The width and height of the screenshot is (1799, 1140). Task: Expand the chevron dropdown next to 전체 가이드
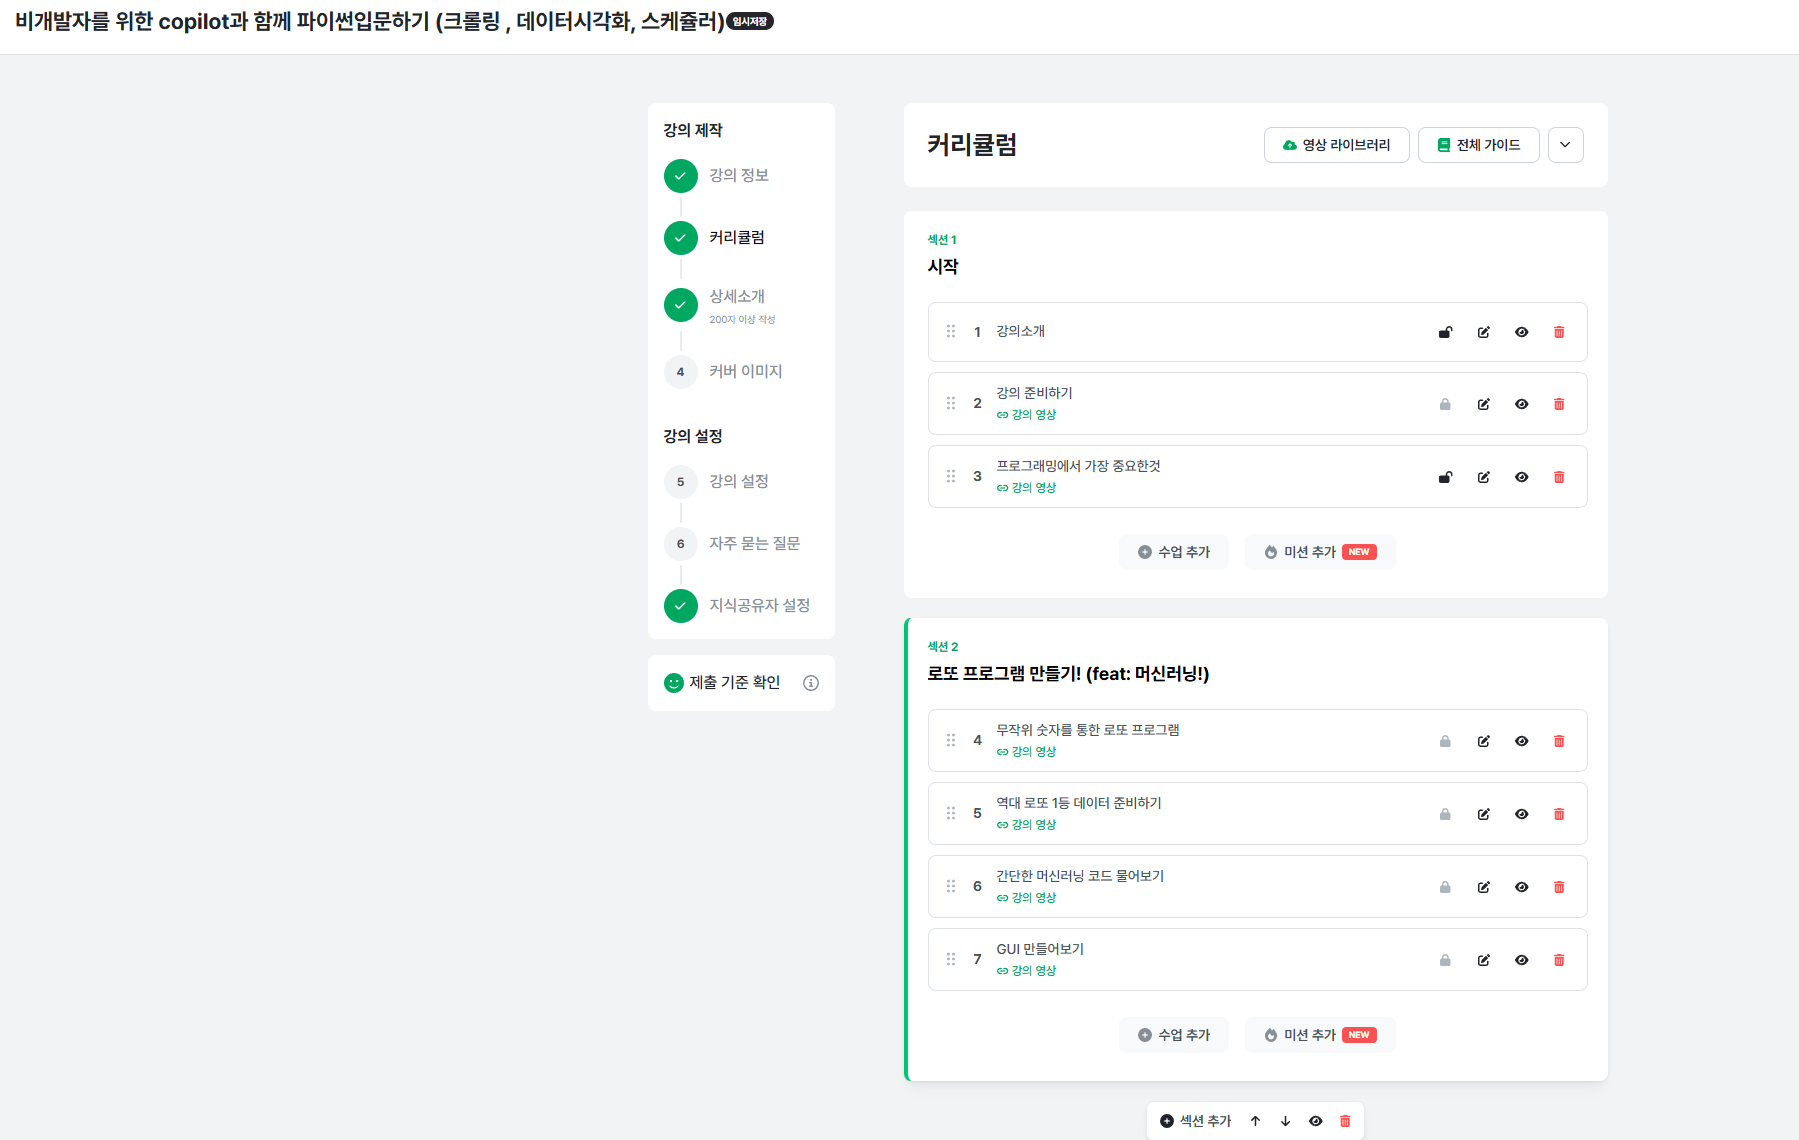click(1565, 145)
